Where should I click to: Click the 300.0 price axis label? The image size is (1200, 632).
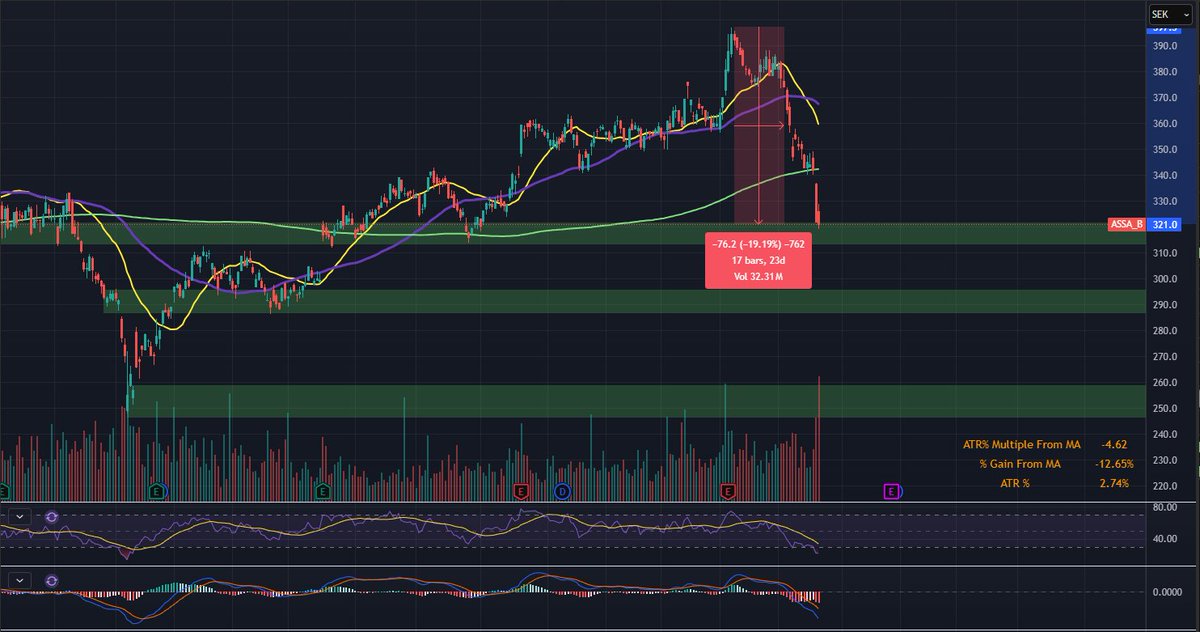(x=1164, y=279)
